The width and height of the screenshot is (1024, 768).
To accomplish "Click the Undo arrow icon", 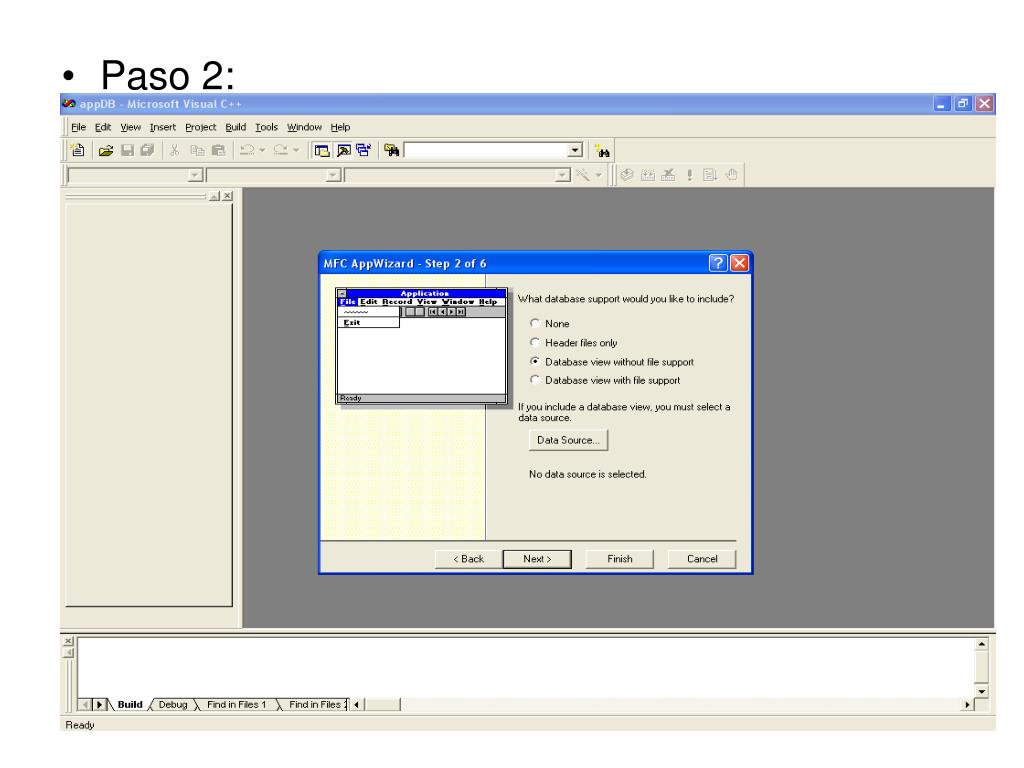I will (247, 150).
